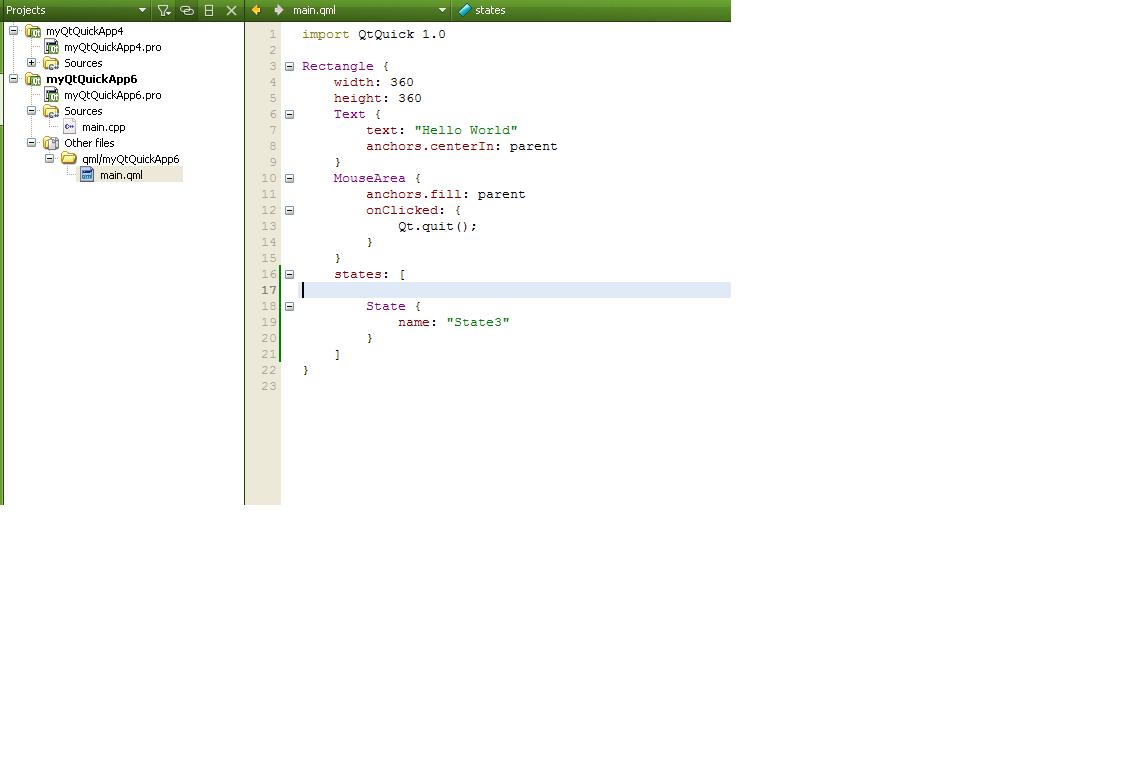Click the blue states symbol icon

tap(465, 10)
